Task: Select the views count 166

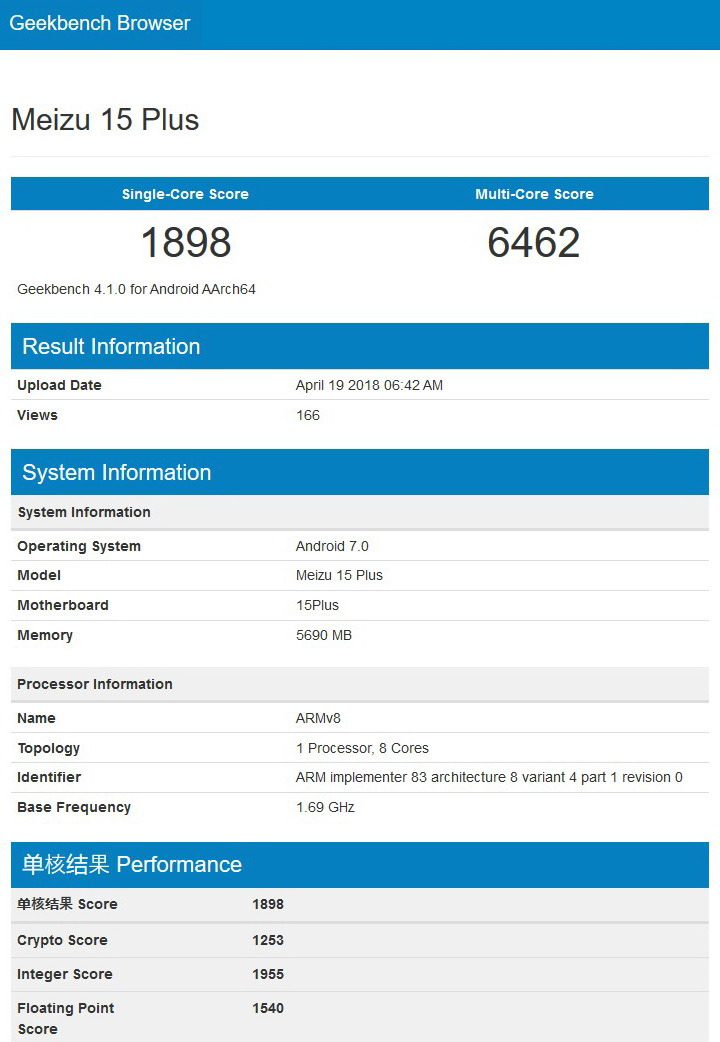Action: [308, 415]
